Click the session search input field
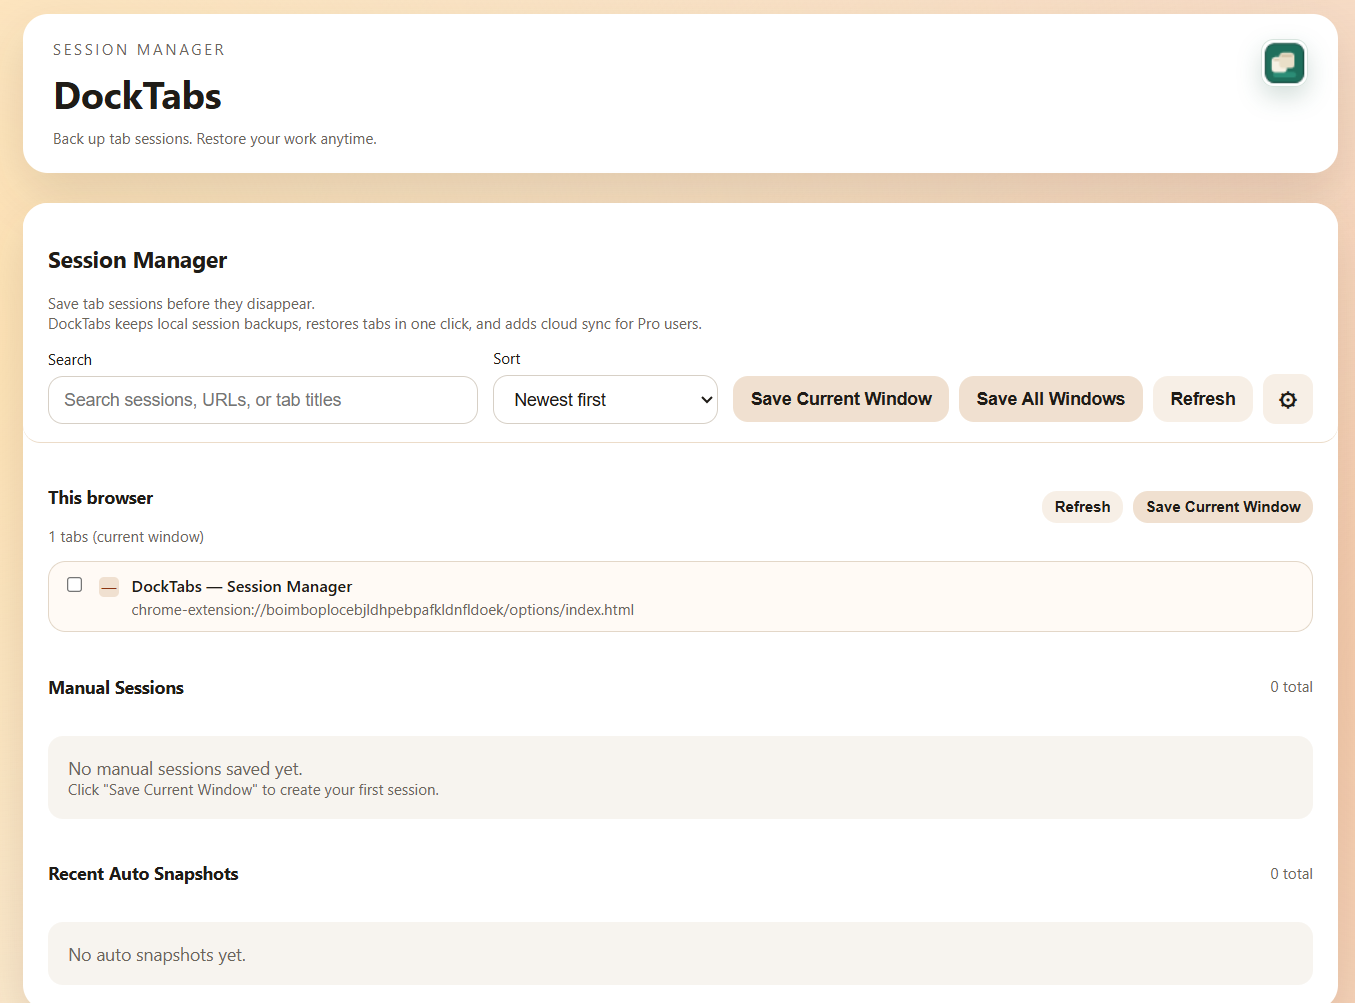 262,399
